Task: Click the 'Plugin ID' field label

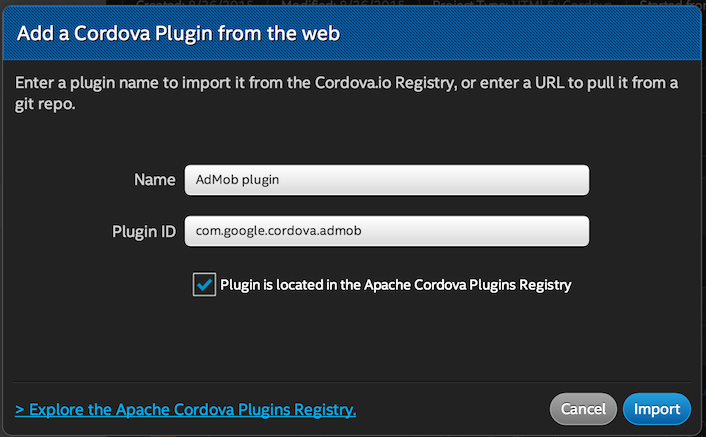Action: pyautogui.click(x=144, y=231)
